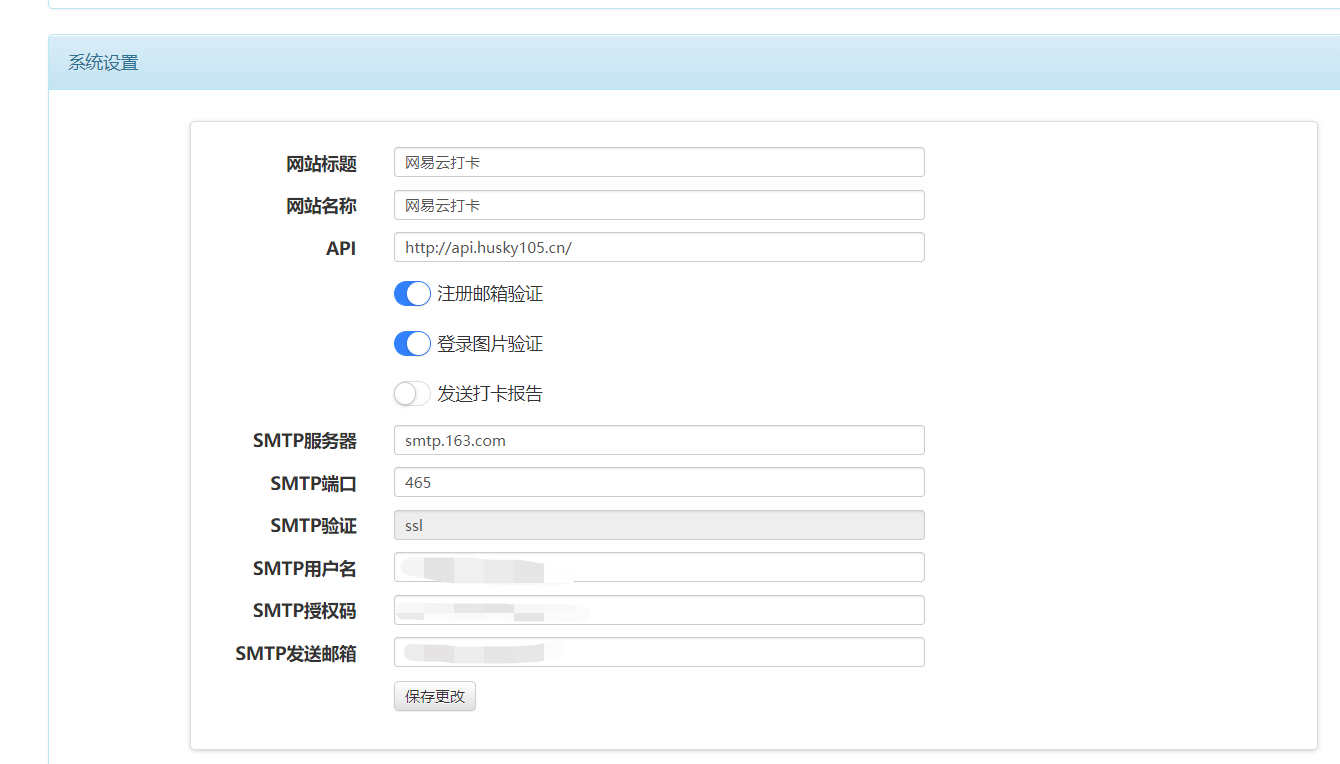This screenshot has height=764, width=1340.
Task: Enable the 发送打卡报告 toggle
Action: coord(412,394)
